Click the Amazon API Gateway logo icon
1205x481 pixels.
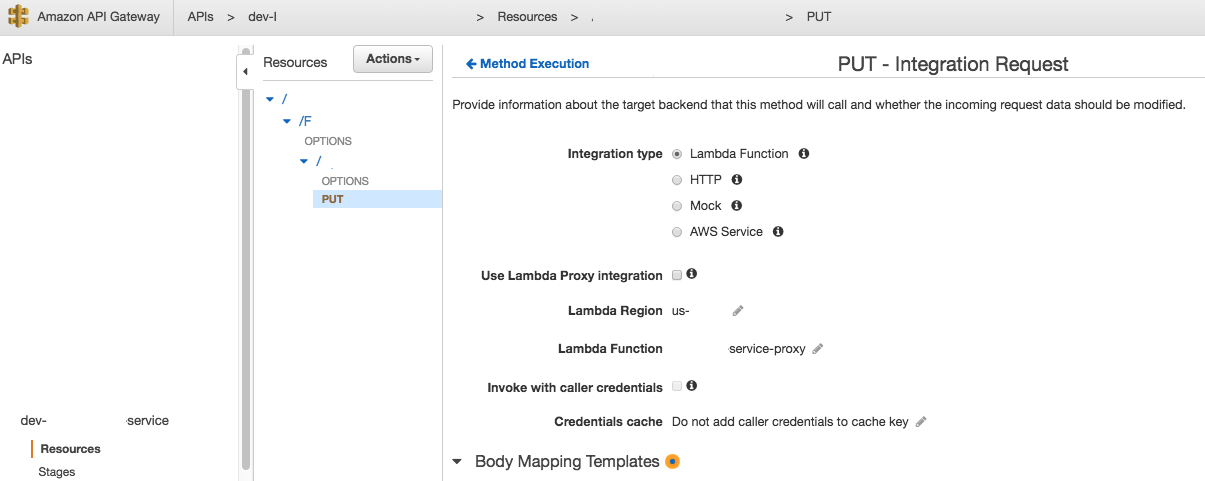[18, 17]
